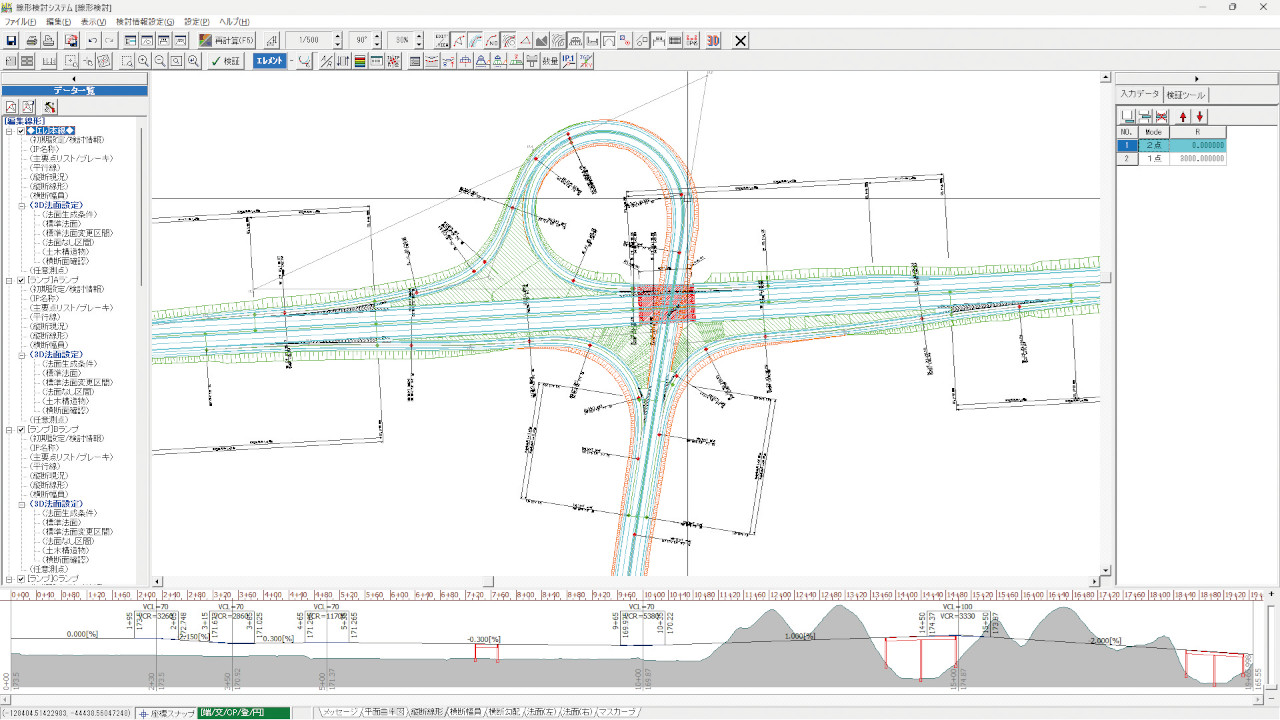Select the triangle shape tool icon
The height and width of the screenshot is (720, 1280).
[x=525, y=41]
